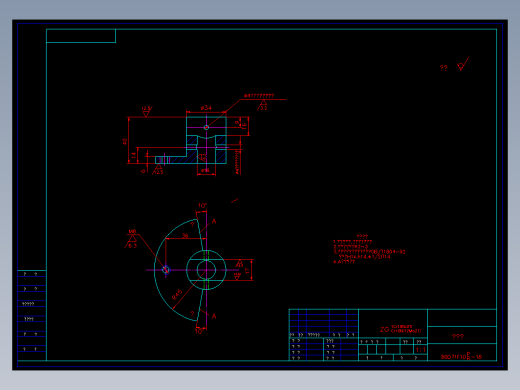Screen dimensions: 520x390
Task: Select the M6 thread callout label
Action: pyautogui.click(x=132, y=231)
